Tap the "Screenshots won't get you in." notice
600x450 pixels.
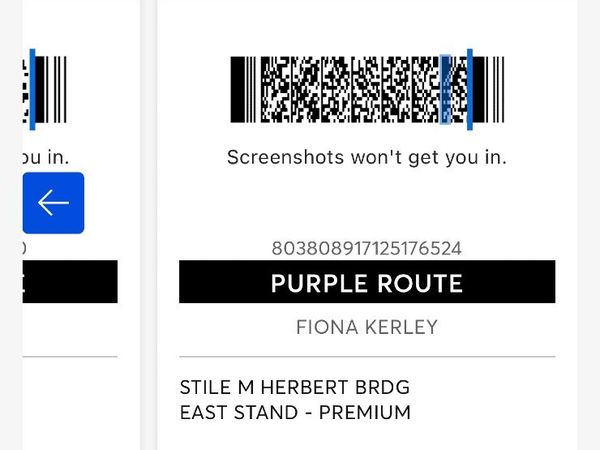pos(367,157)
